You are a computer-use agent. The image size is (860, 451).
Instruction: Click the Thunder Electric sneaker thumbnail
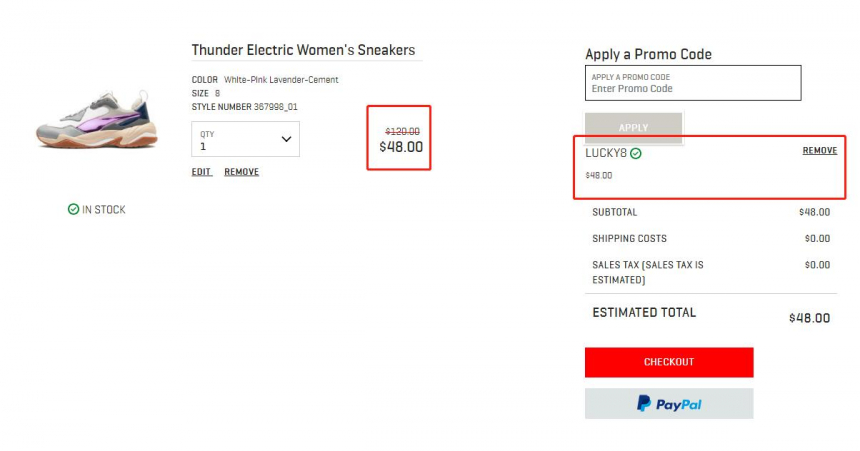[97, 120]
